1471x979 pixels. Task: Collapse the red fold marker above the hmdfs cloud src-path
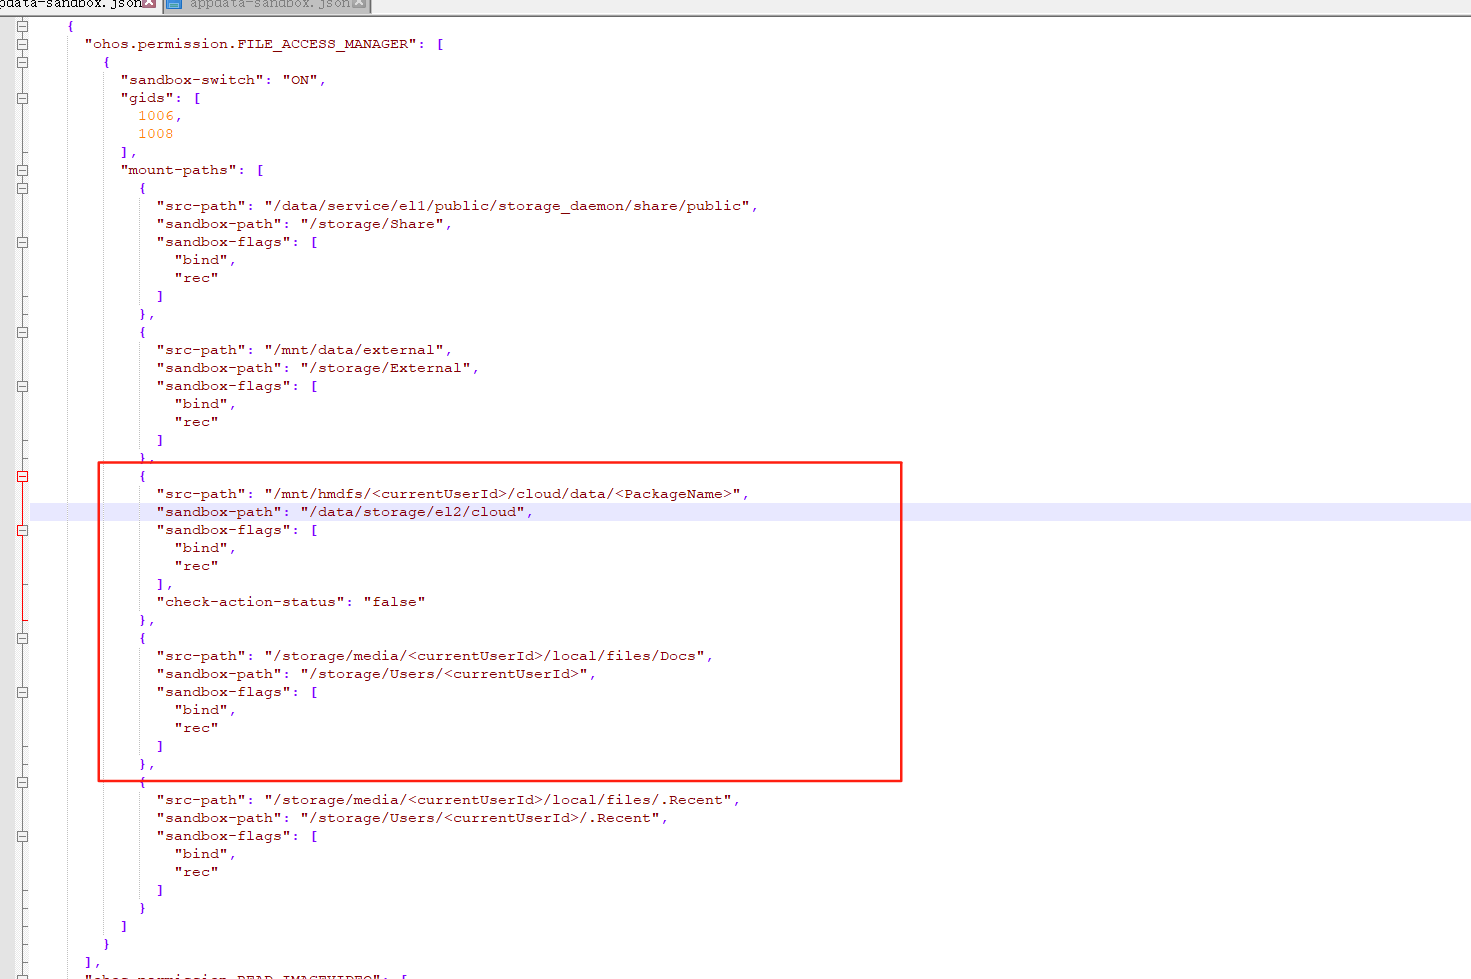[22, 476]
